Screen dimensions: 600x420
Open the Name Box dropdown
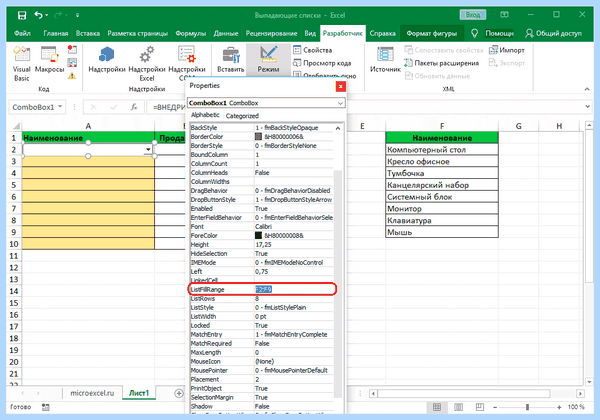pos(60,107)
